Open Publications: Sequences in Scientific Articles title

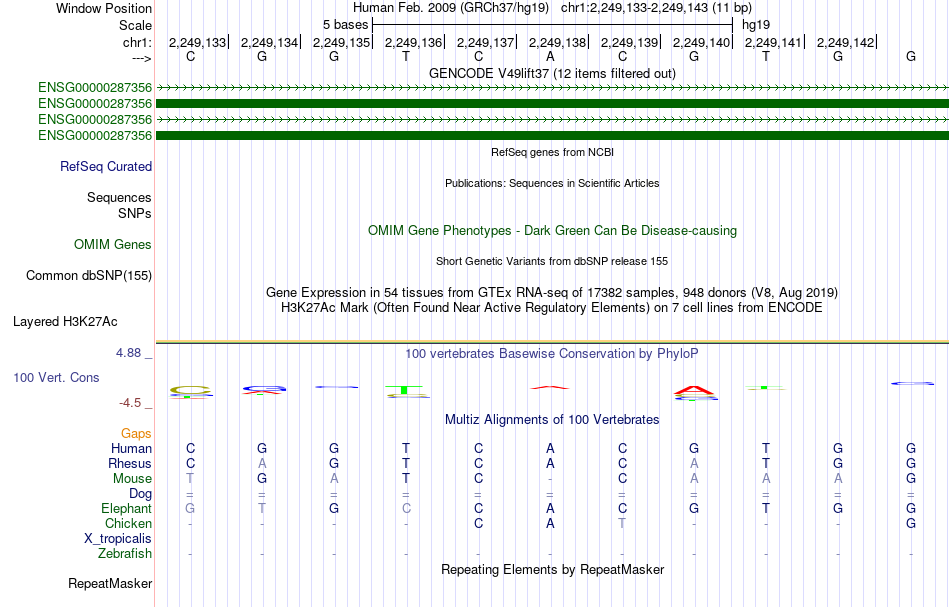click(552, 183)
